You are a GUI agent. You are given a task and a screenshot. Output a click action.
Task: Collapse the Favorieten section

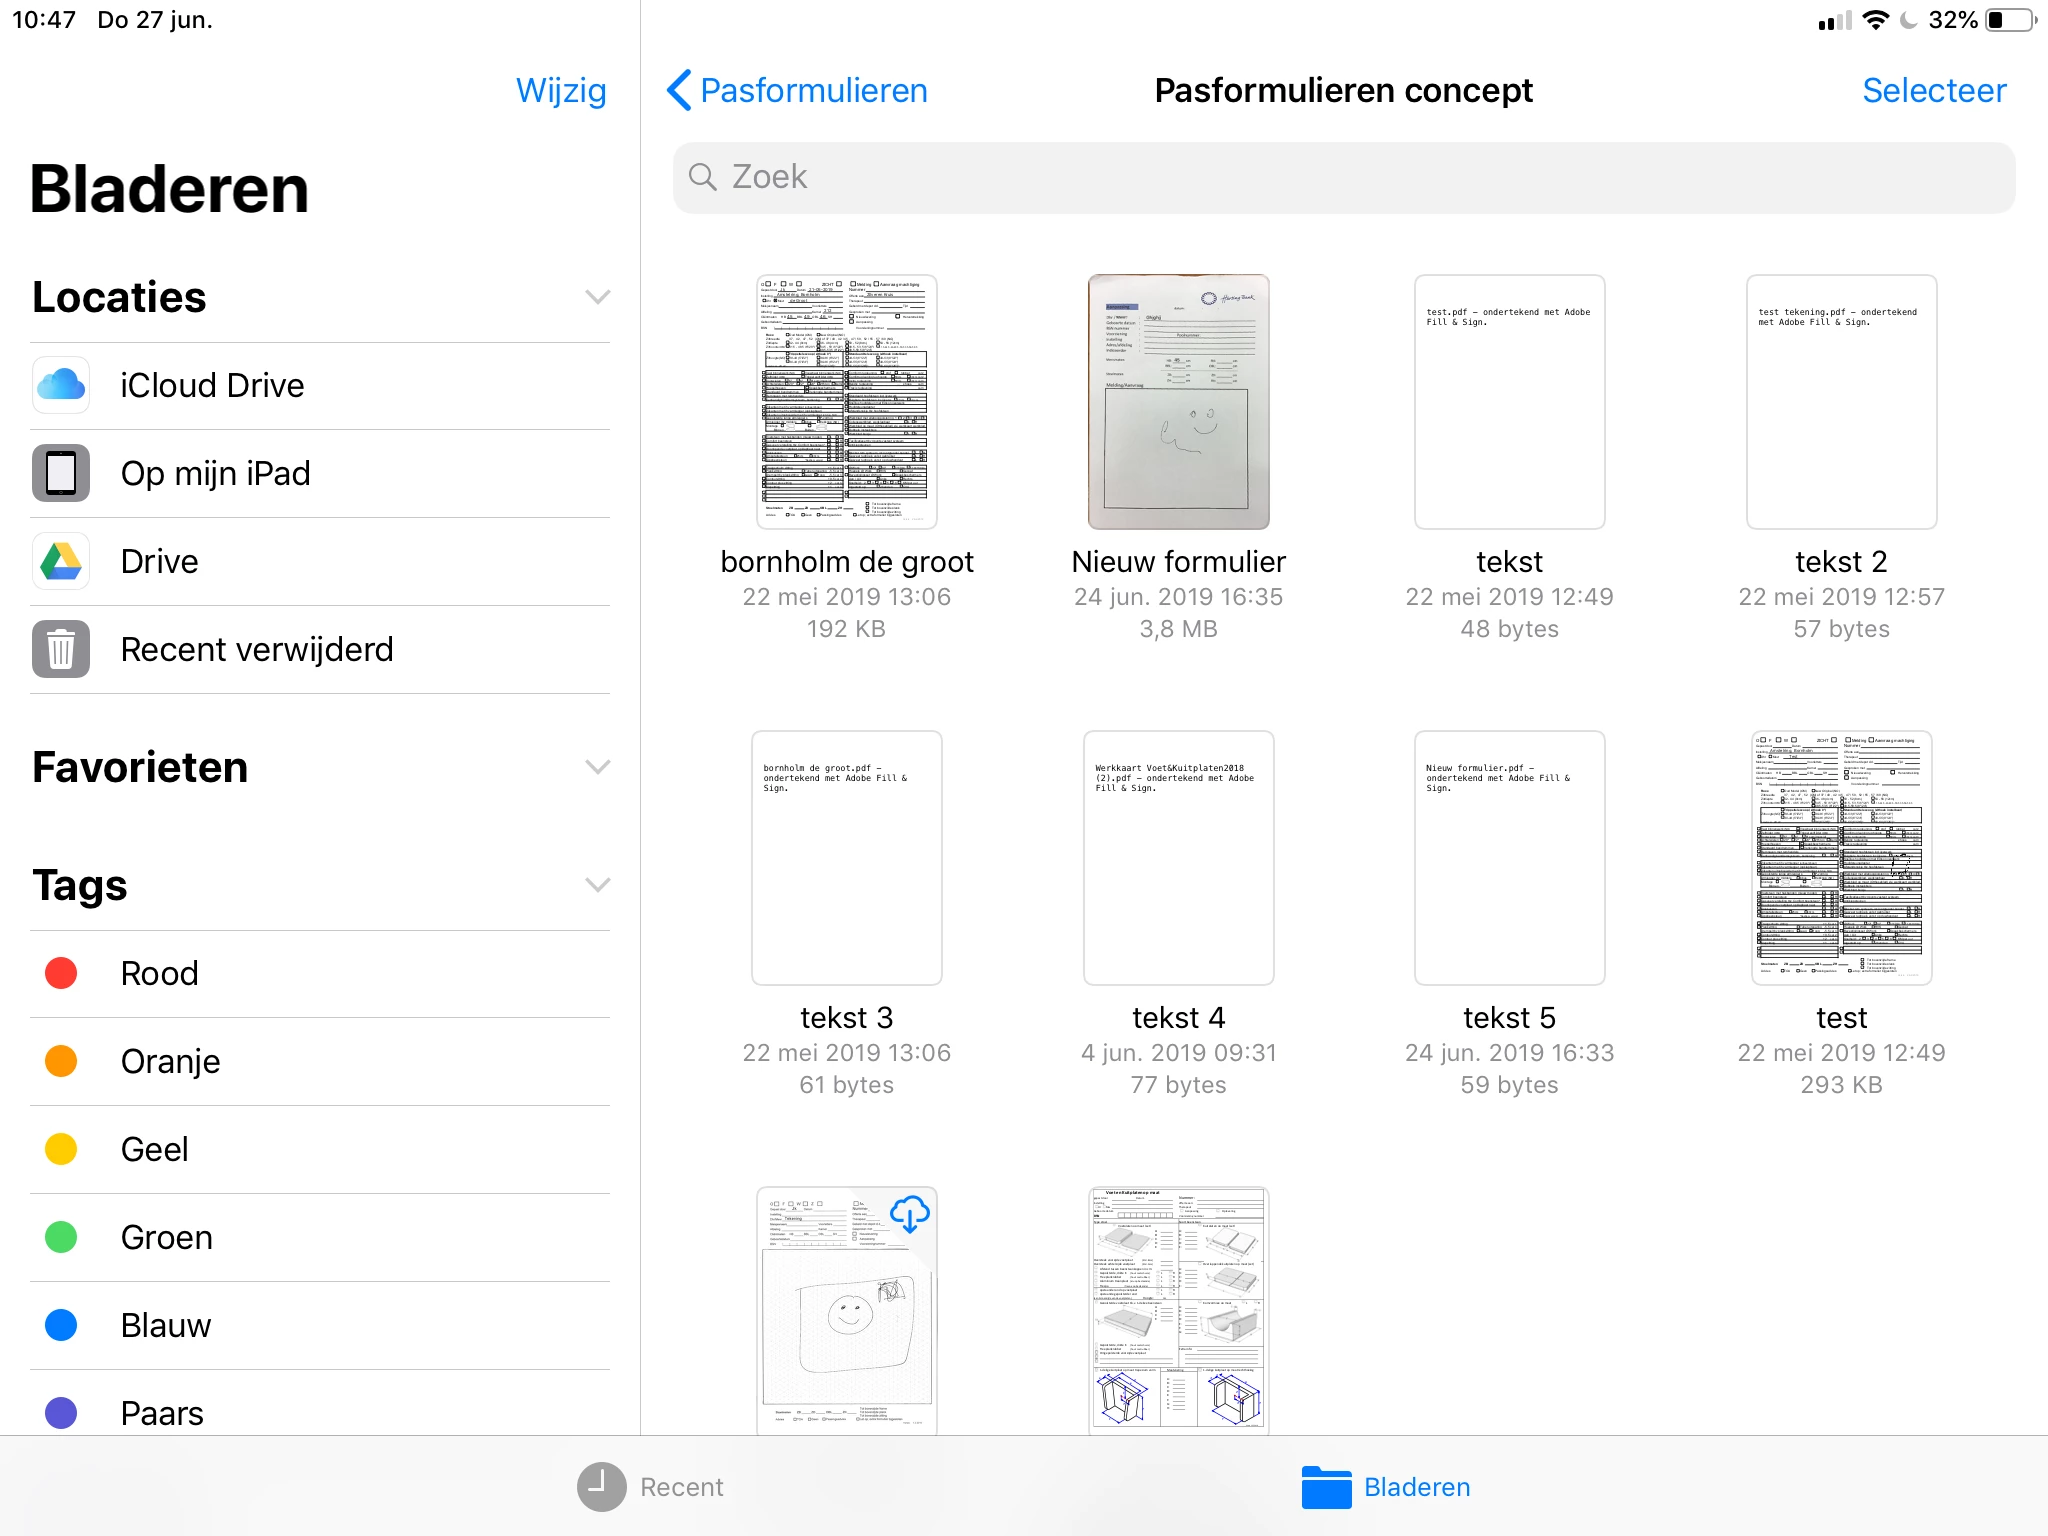597,767
